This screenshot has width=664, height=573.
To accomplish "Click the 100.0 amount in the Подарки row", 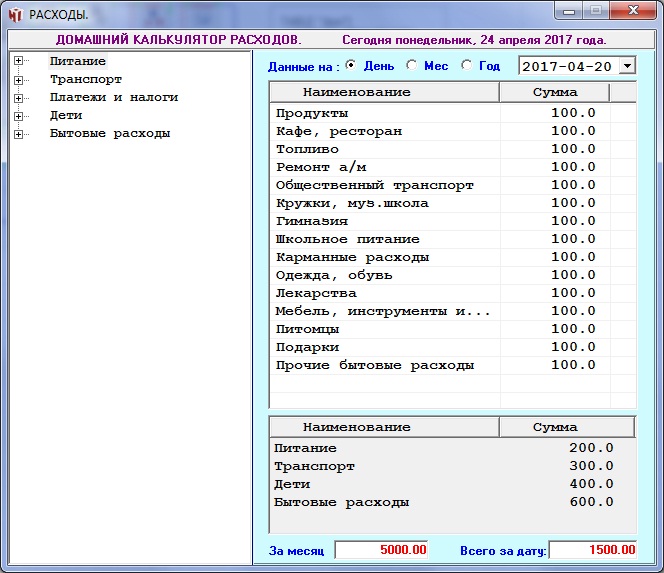I will tap(573, 347).
